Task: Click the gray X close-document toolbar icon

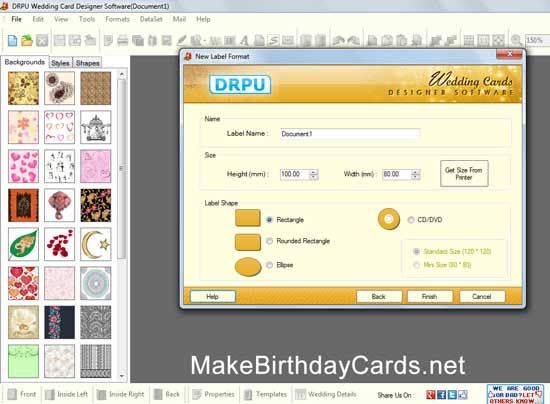Action: pos(42,41)
